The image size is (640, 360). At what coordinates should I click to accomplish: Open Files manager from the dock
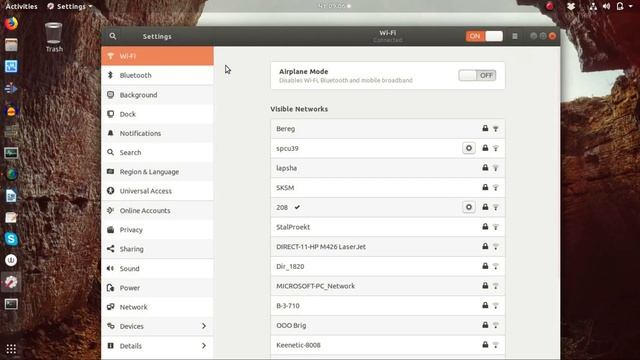tap(11, 45)
